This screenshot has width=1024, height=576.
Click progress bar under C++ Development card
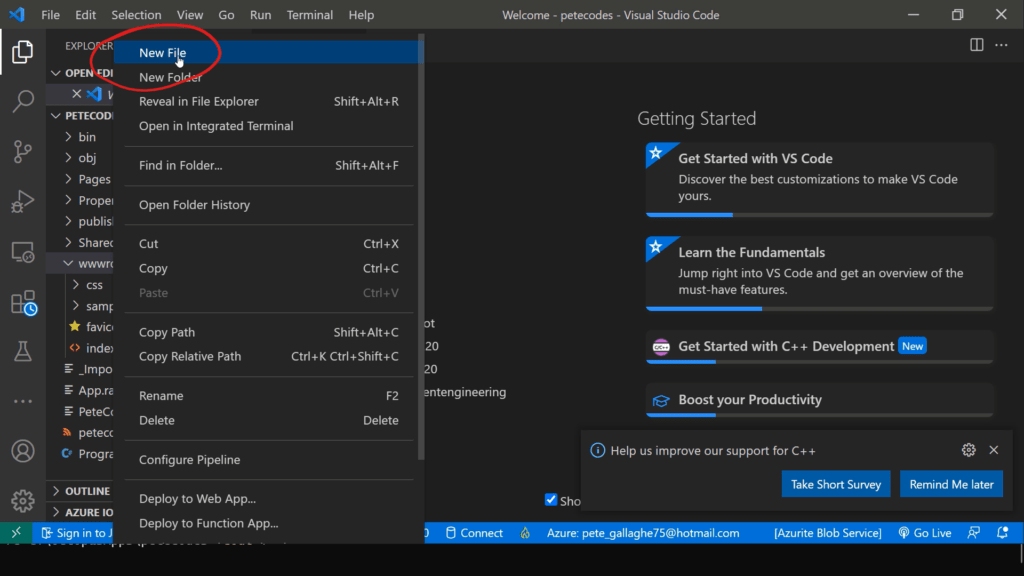click(820, 362)
